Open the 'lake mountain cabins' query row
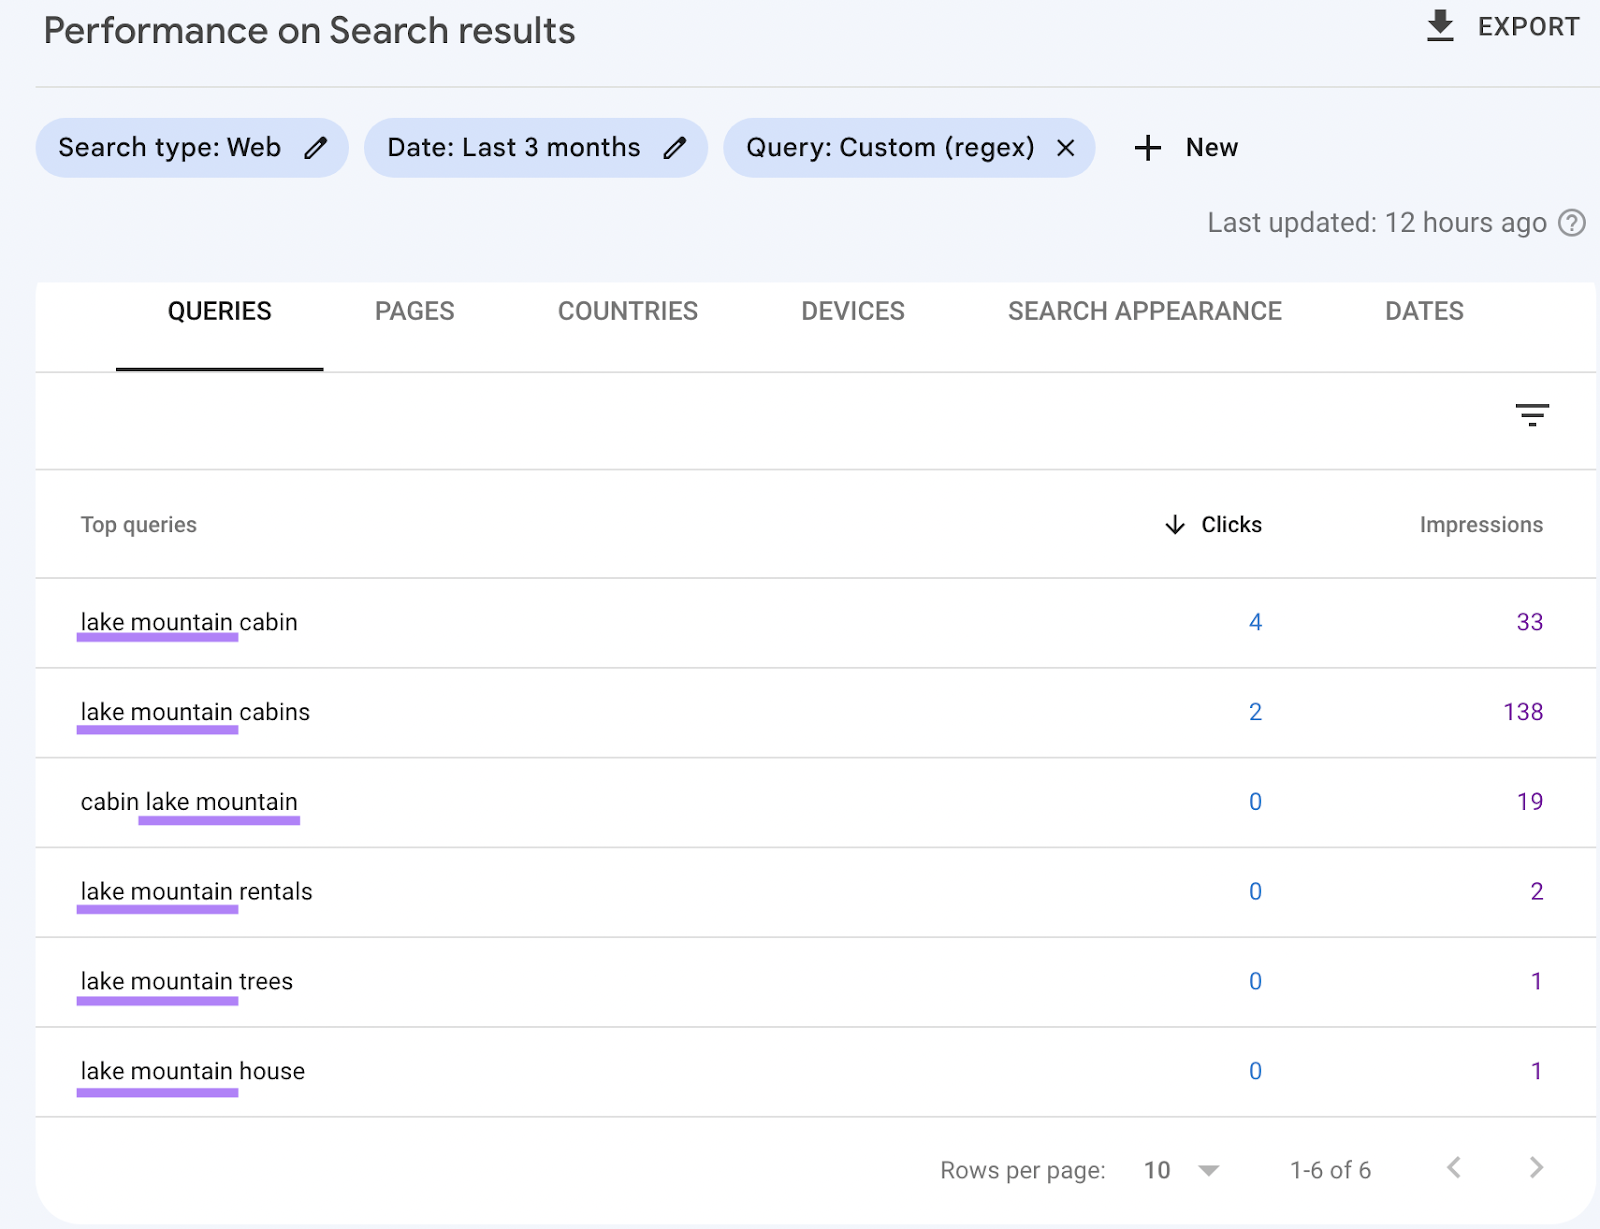Viewport: 1600px width, 1229px height. (195, 712)
